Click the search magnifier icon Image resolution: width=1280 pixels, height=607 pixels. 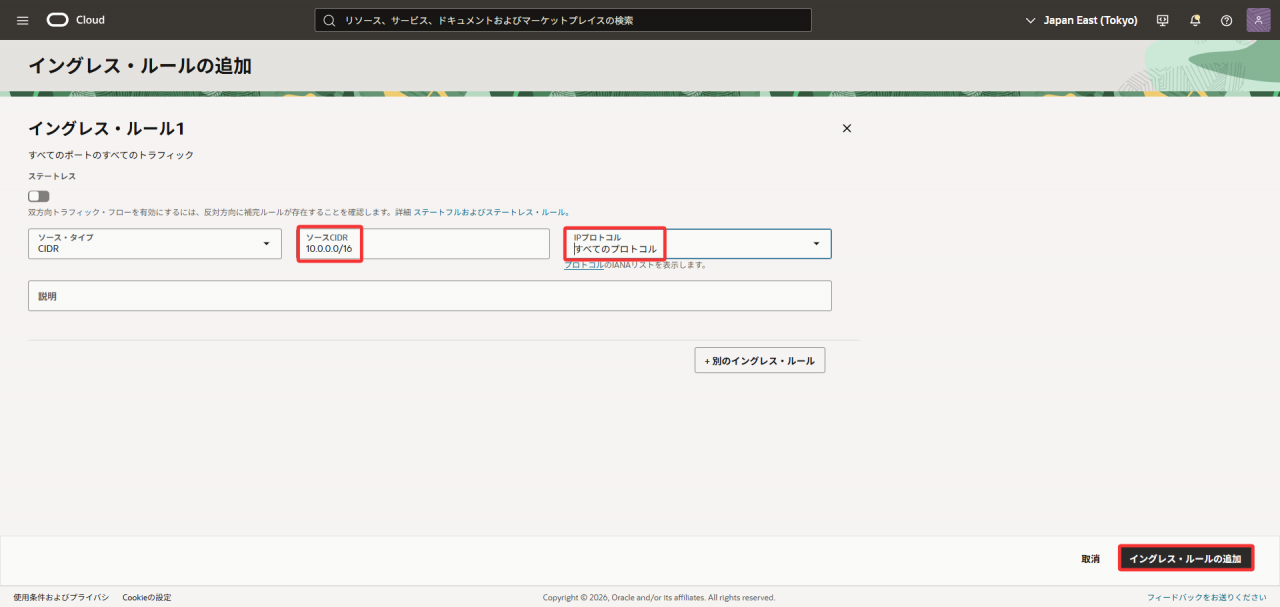pos(328,20)
